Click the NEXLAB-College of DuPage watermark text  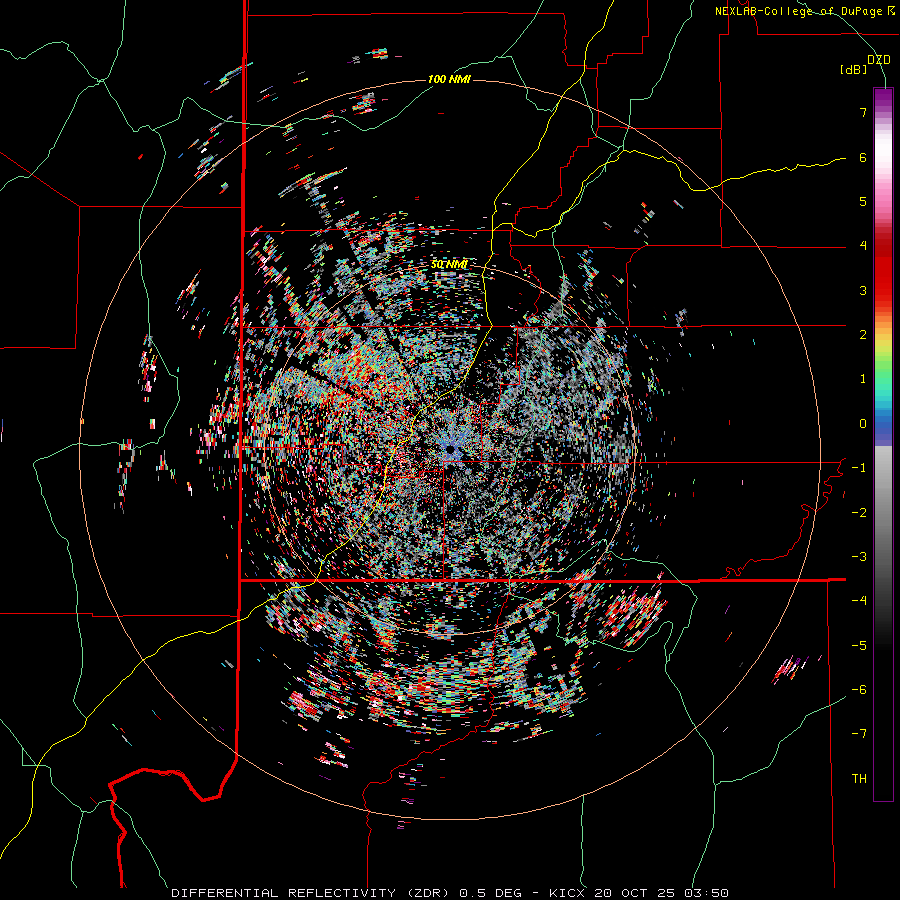point(804,11)
